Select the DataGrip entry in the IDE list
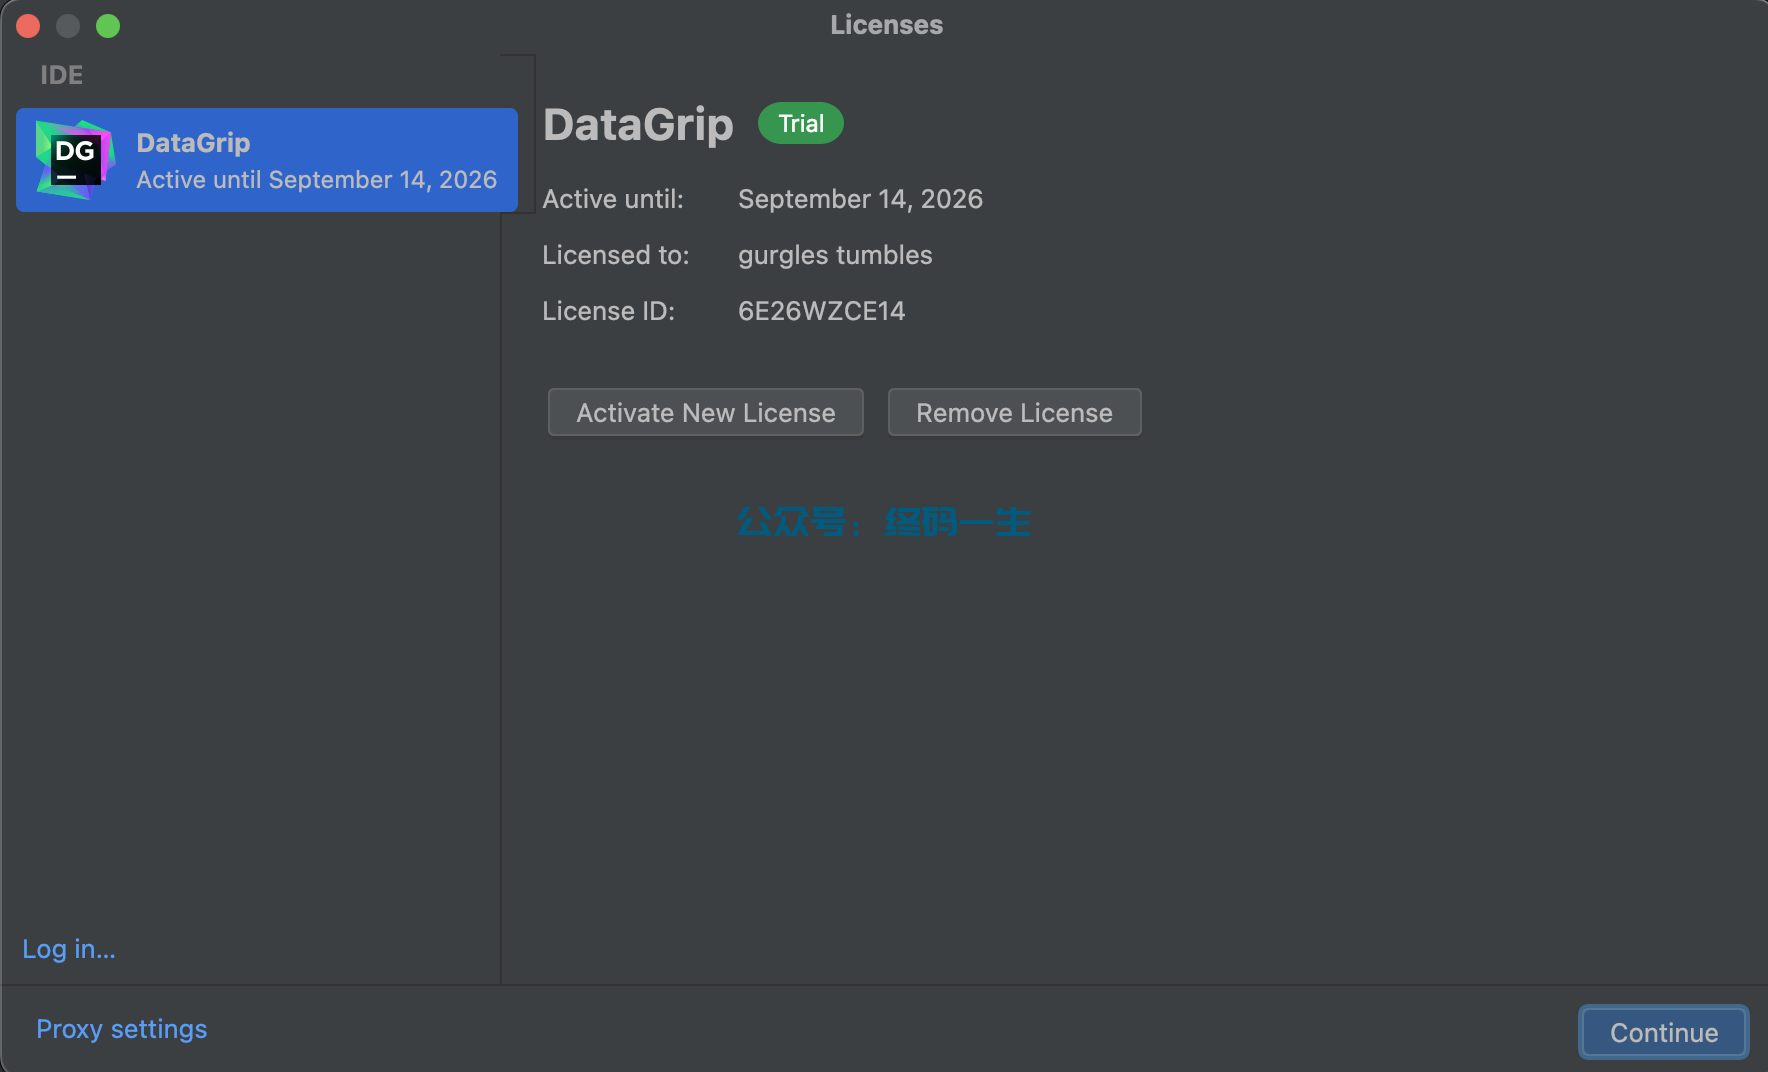The width and height of the screenshot is (1768, 1072). (267, 160)
